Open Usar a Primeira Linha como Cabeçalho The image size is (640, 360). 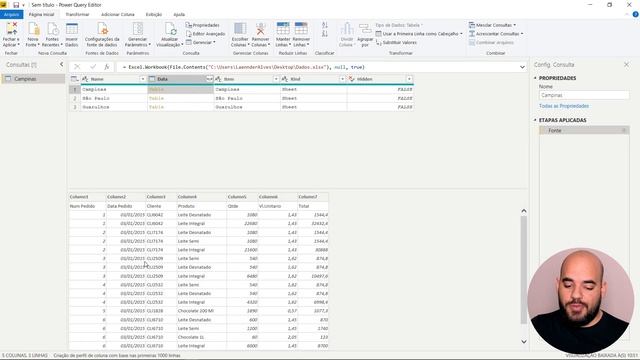pyautogui.click(x=419, y=34)
